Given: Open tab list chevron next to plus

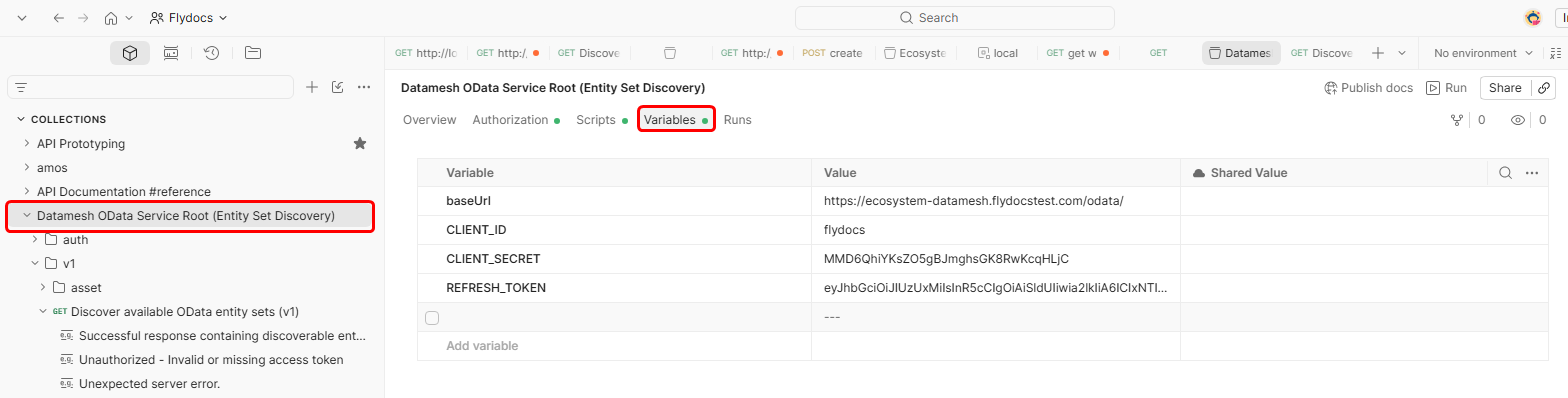Looking at the screenshot, I should click(x=1402, y=53).
